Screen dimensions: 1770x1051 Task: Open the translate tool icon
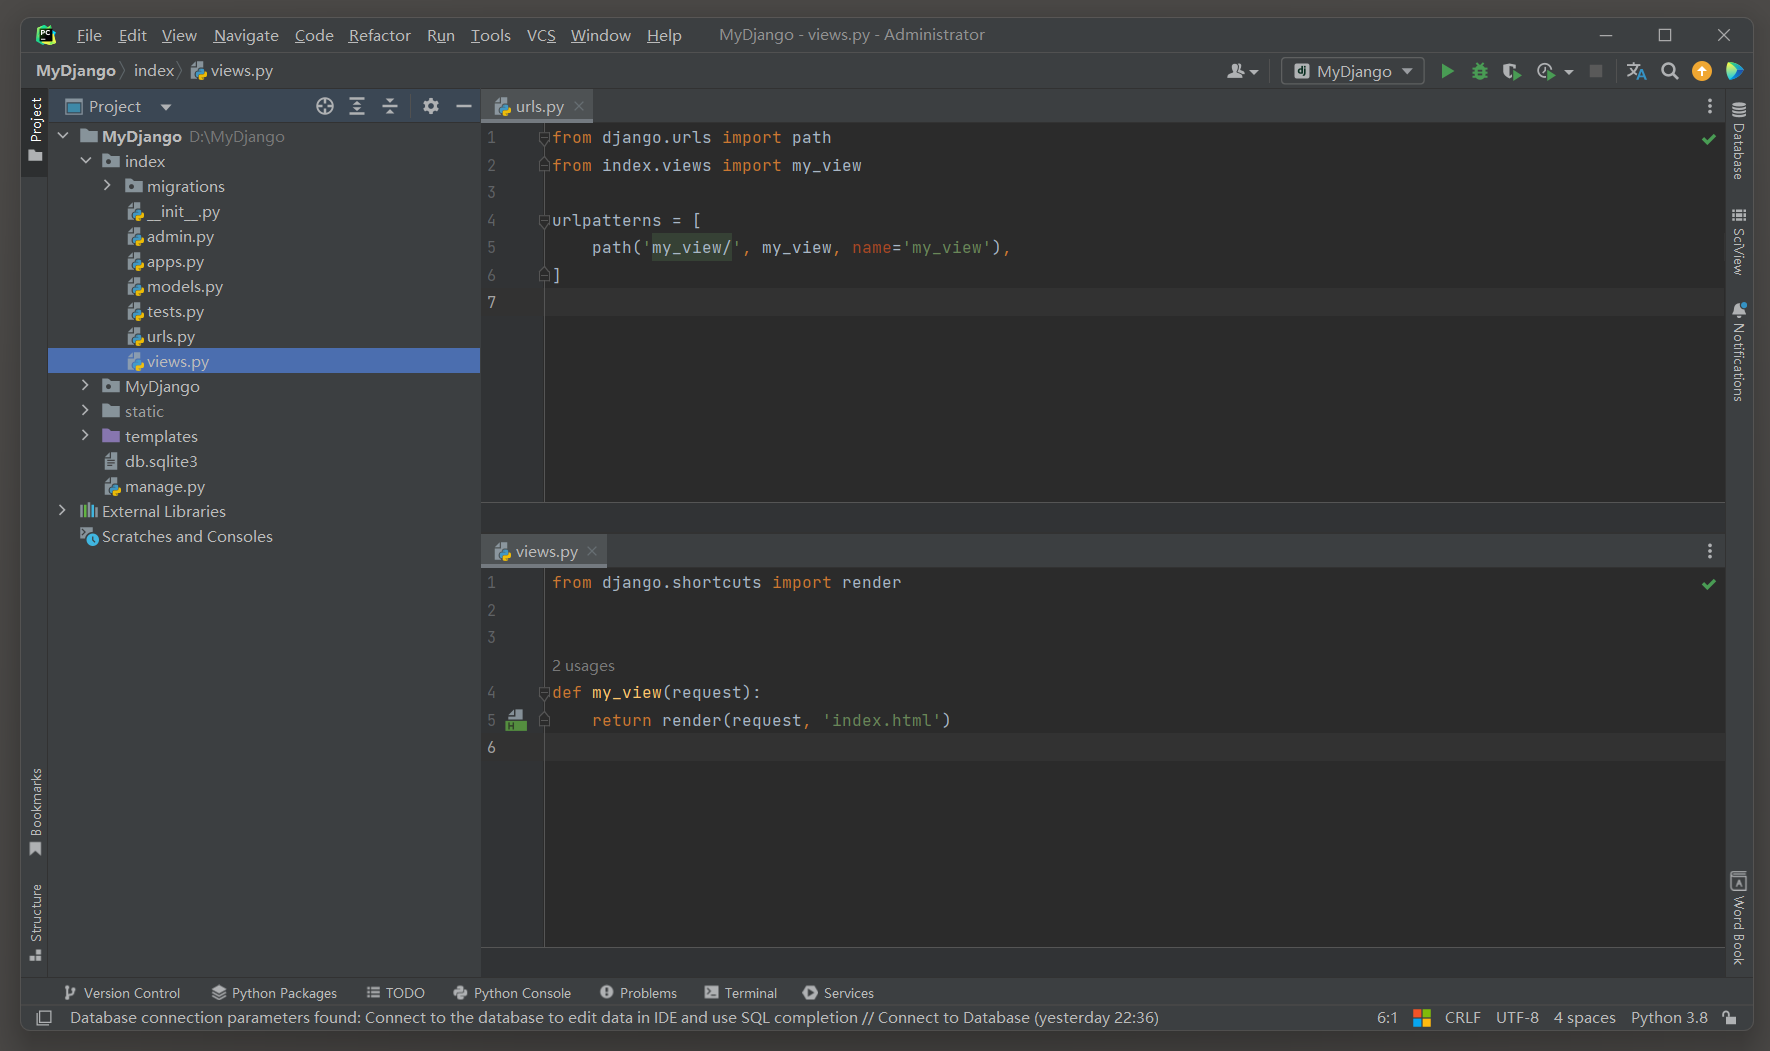1637,71
